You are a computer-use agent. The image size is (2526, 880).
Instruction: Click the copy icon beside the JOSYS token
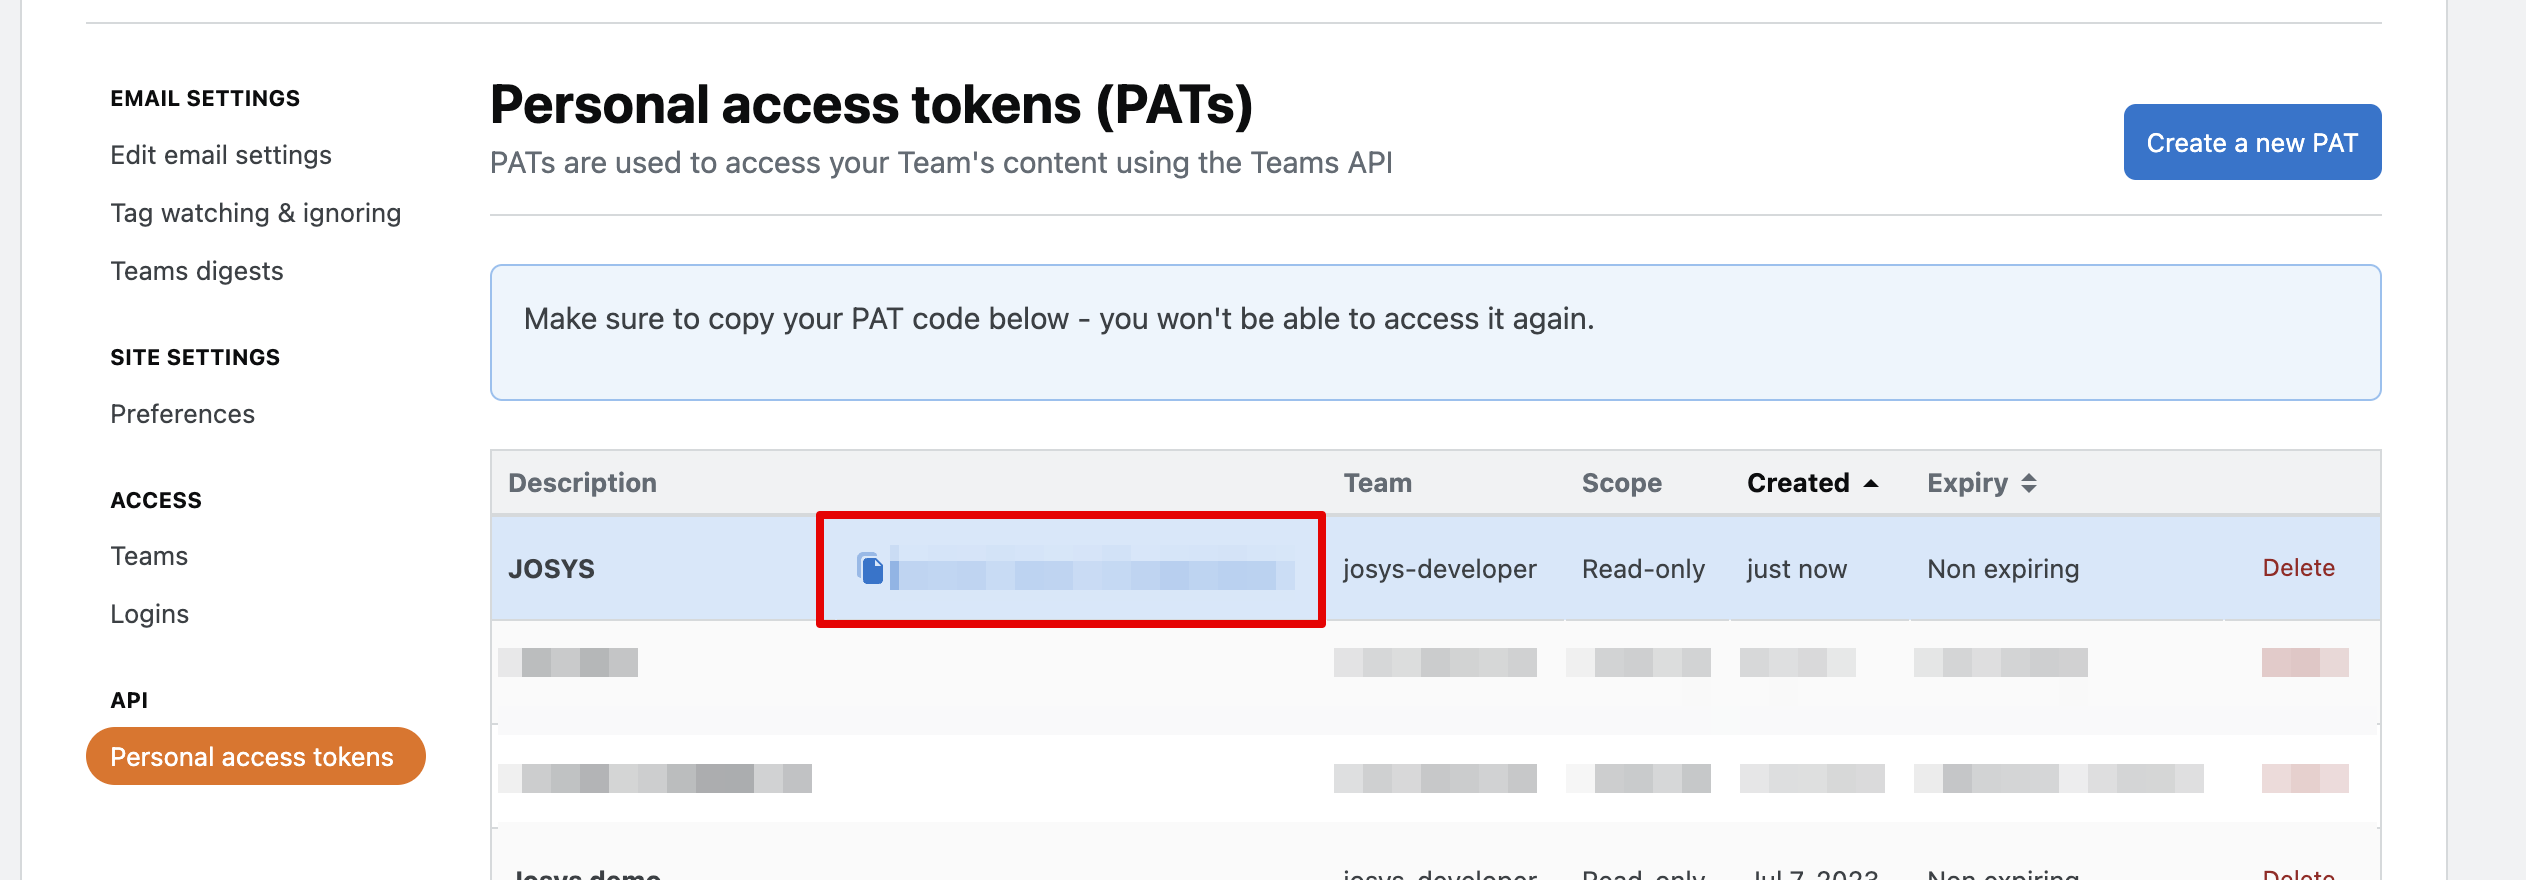click(871, 569)
